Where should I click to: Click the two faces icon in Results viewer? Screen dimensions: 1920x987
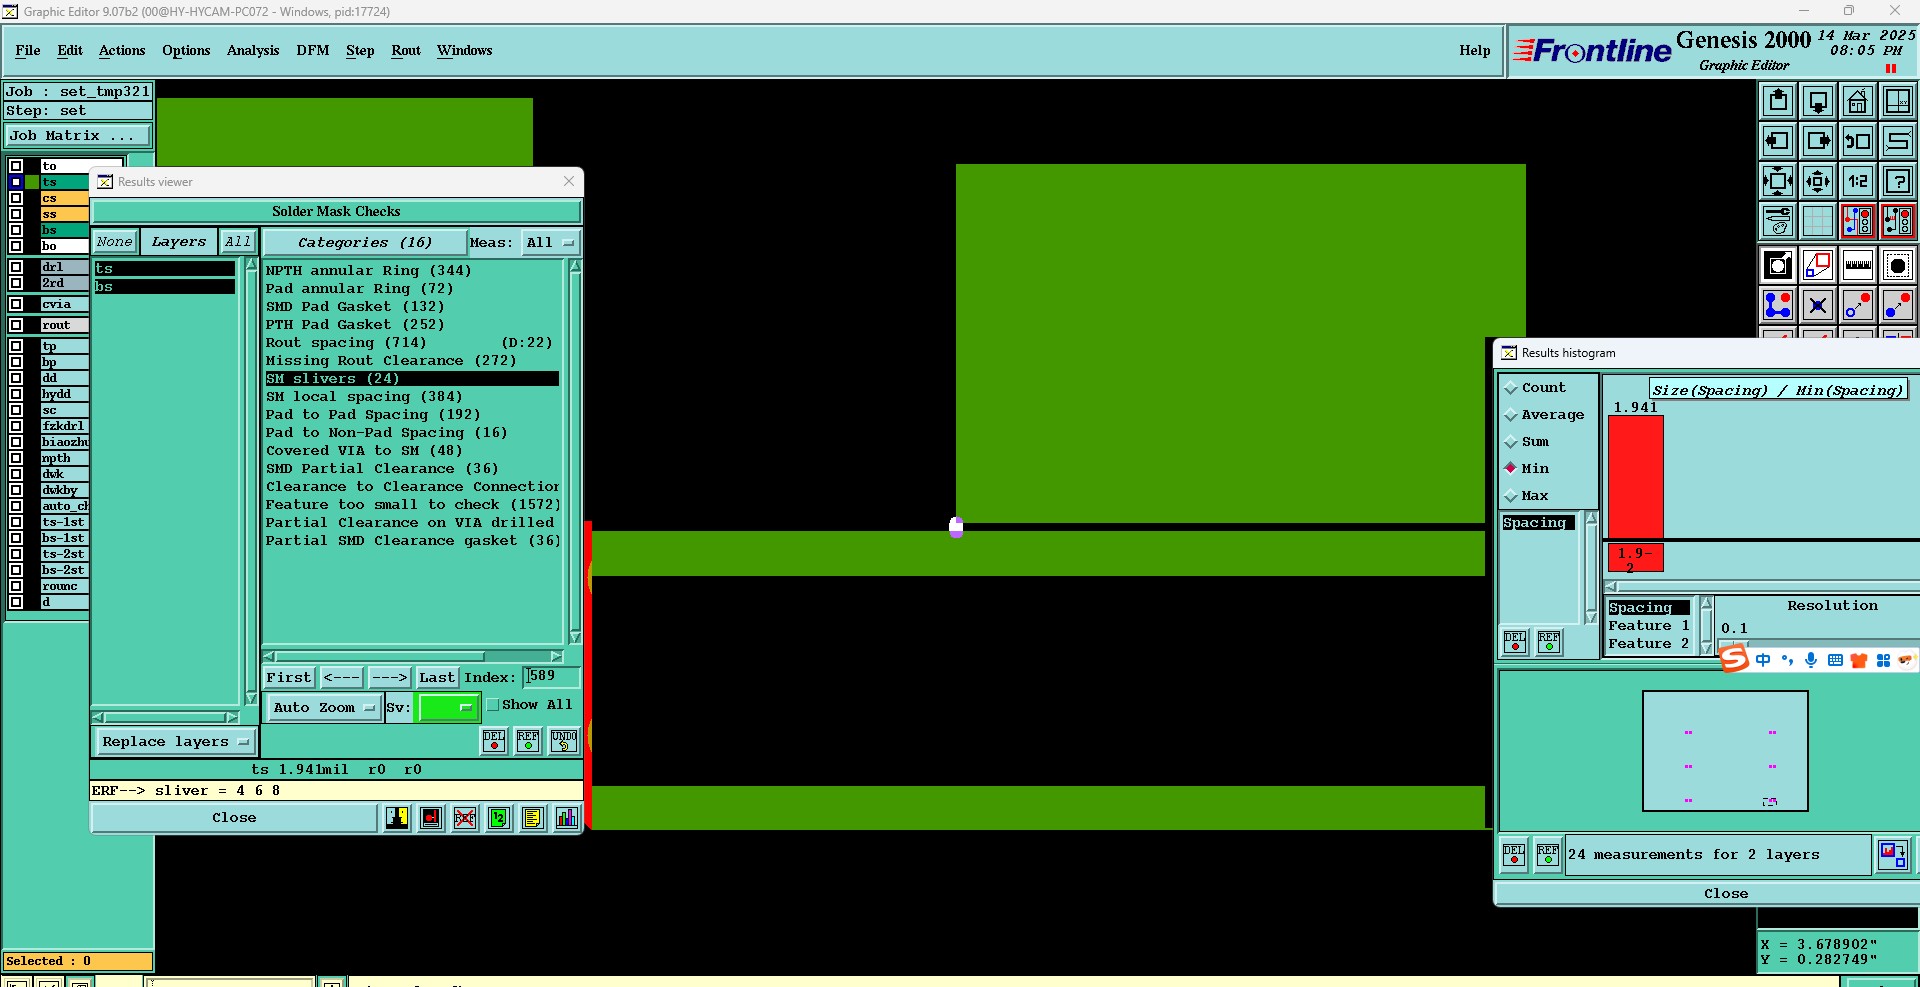click(x=397, y=818)
